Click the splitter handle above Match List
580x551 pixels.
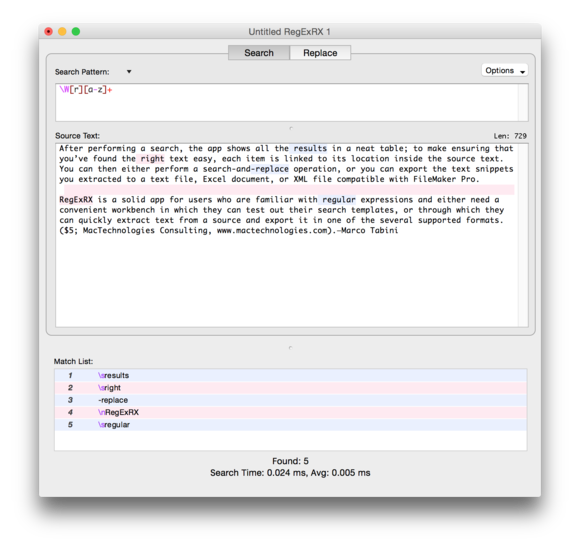pyautogui.click(x=290, y=348)
